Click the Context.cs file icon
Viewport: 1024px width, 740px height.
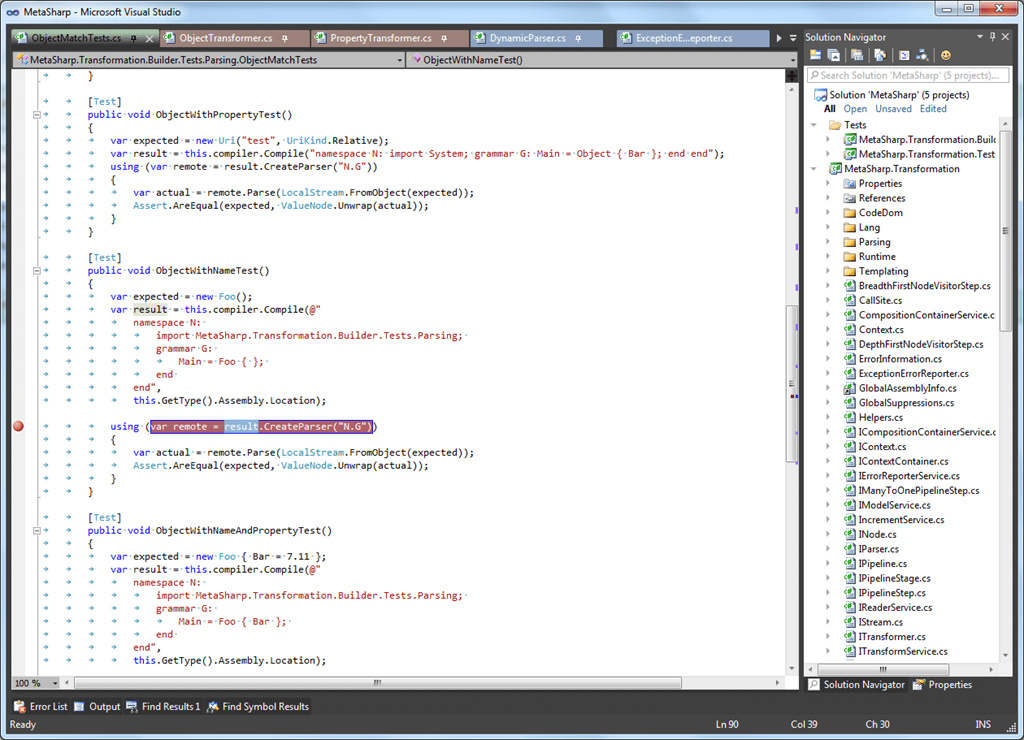(849, 330)
